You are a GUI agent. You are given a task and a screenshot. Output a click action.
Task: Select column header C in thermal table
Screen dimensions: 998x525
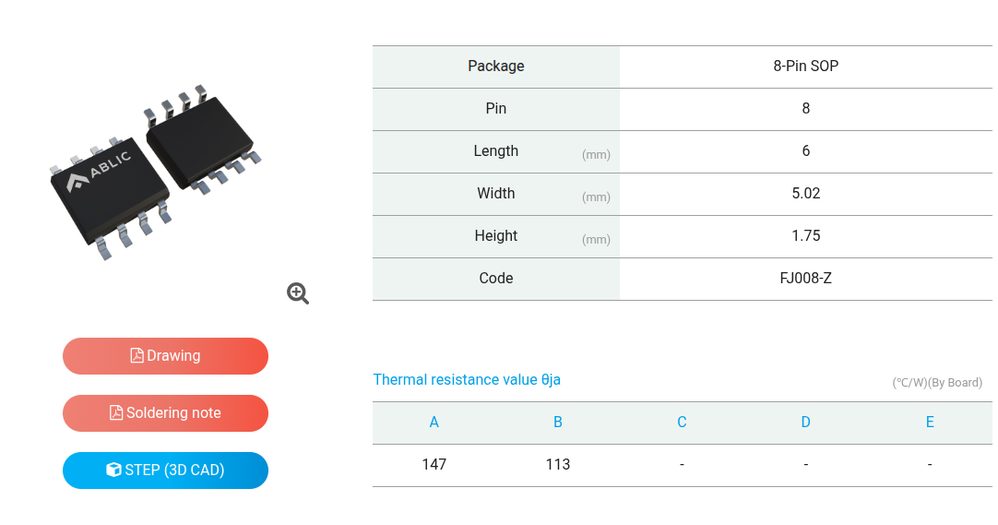pyautogui.click(x=682, y=422)
